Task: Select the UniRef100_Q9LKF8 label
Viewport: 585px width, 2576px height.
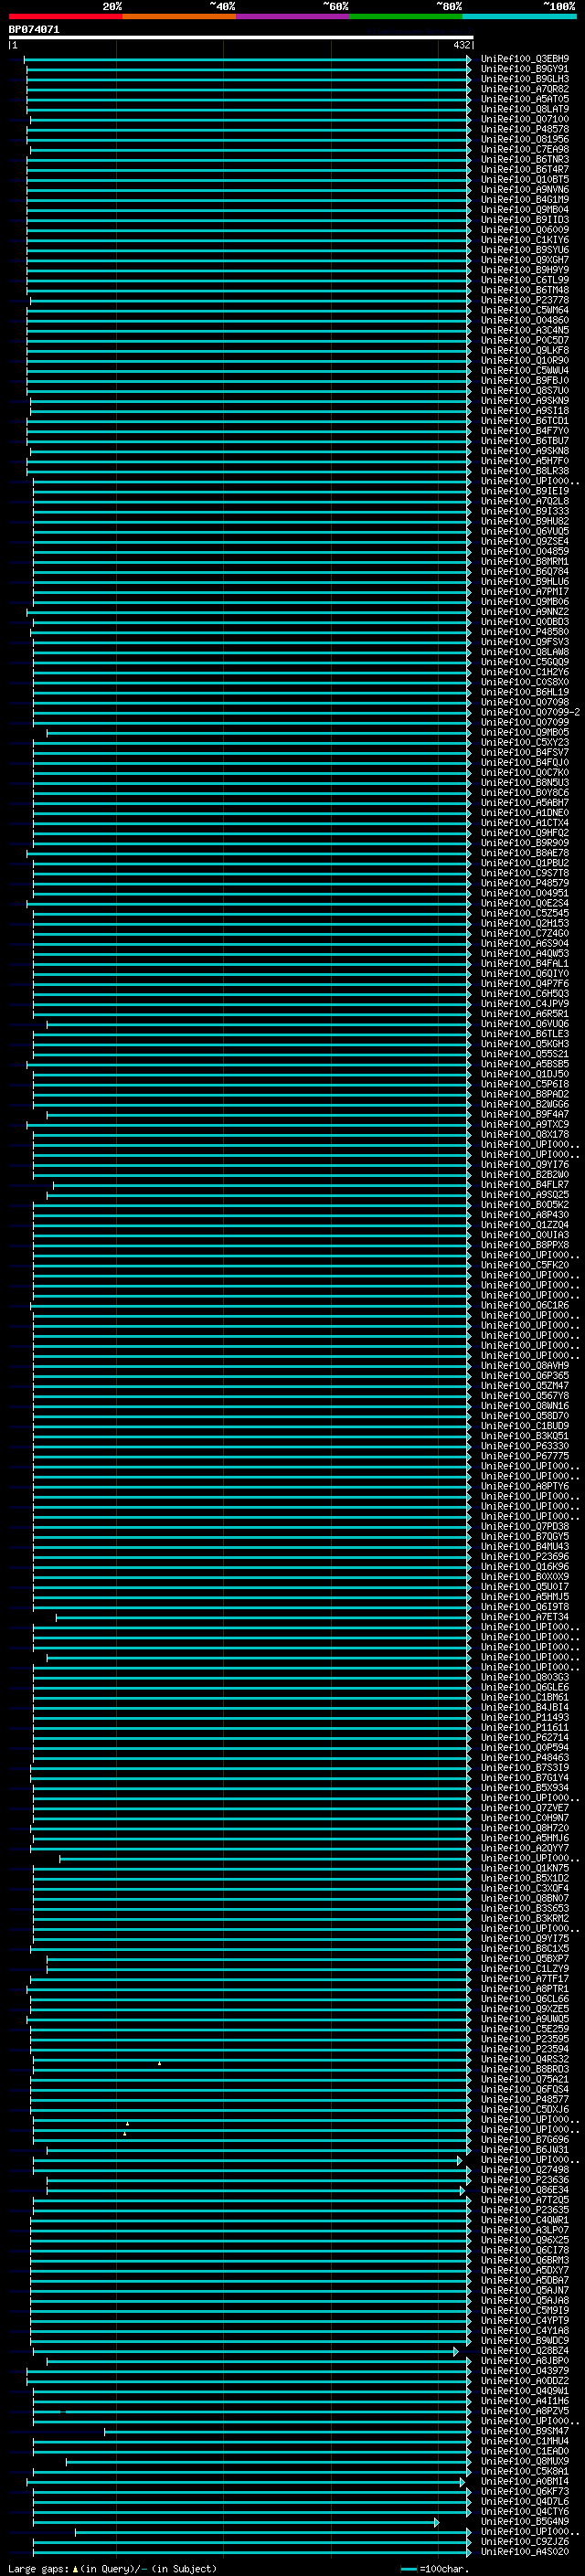Action: coord(524,350)
